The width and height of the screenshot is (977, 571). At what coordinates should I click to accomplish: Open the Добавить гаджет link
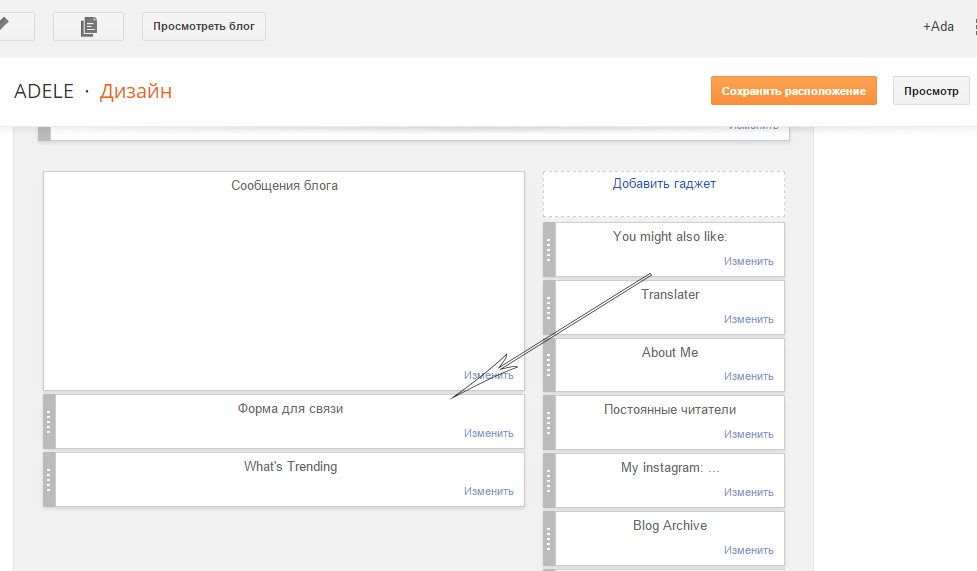pyautogui.click(x=664, y=184)
